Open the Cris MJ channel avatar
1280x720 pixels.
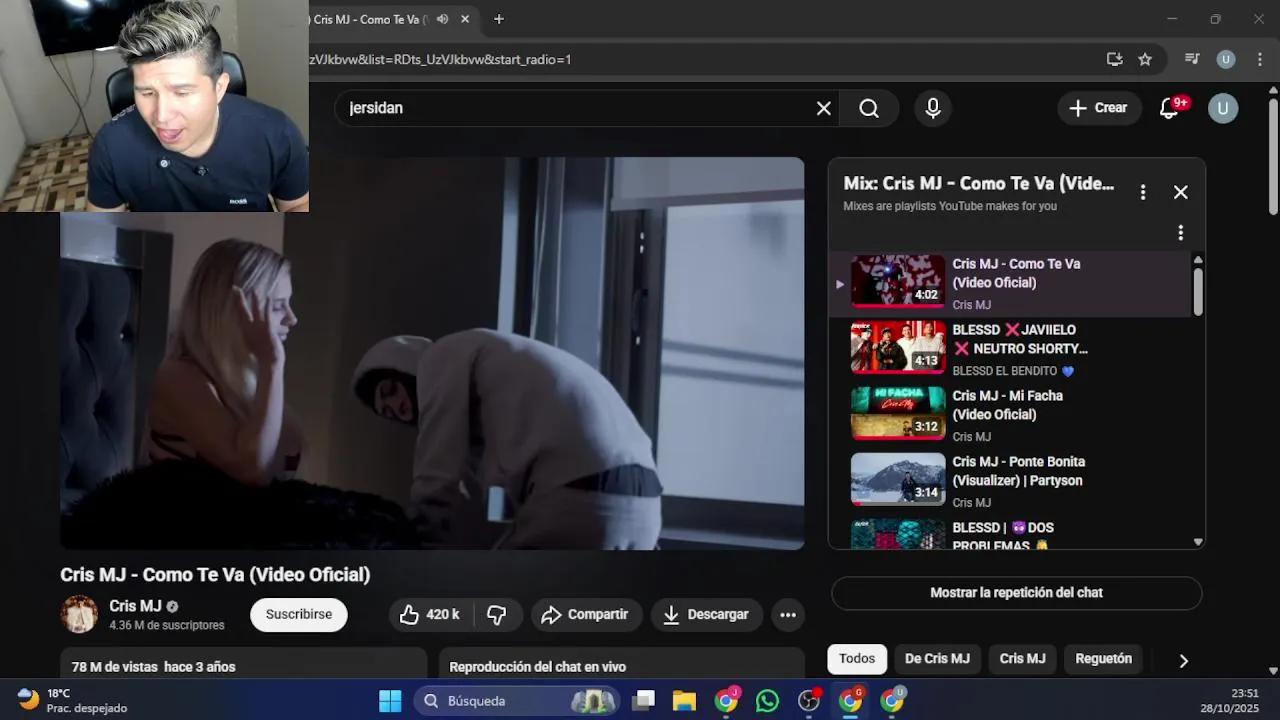pyautogui.click(x=79, y=614)
